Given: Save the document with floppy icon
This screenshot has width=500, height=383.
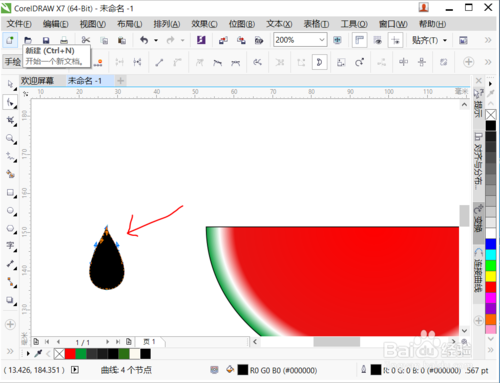Looking at the screenshot, I should point(46,40).
